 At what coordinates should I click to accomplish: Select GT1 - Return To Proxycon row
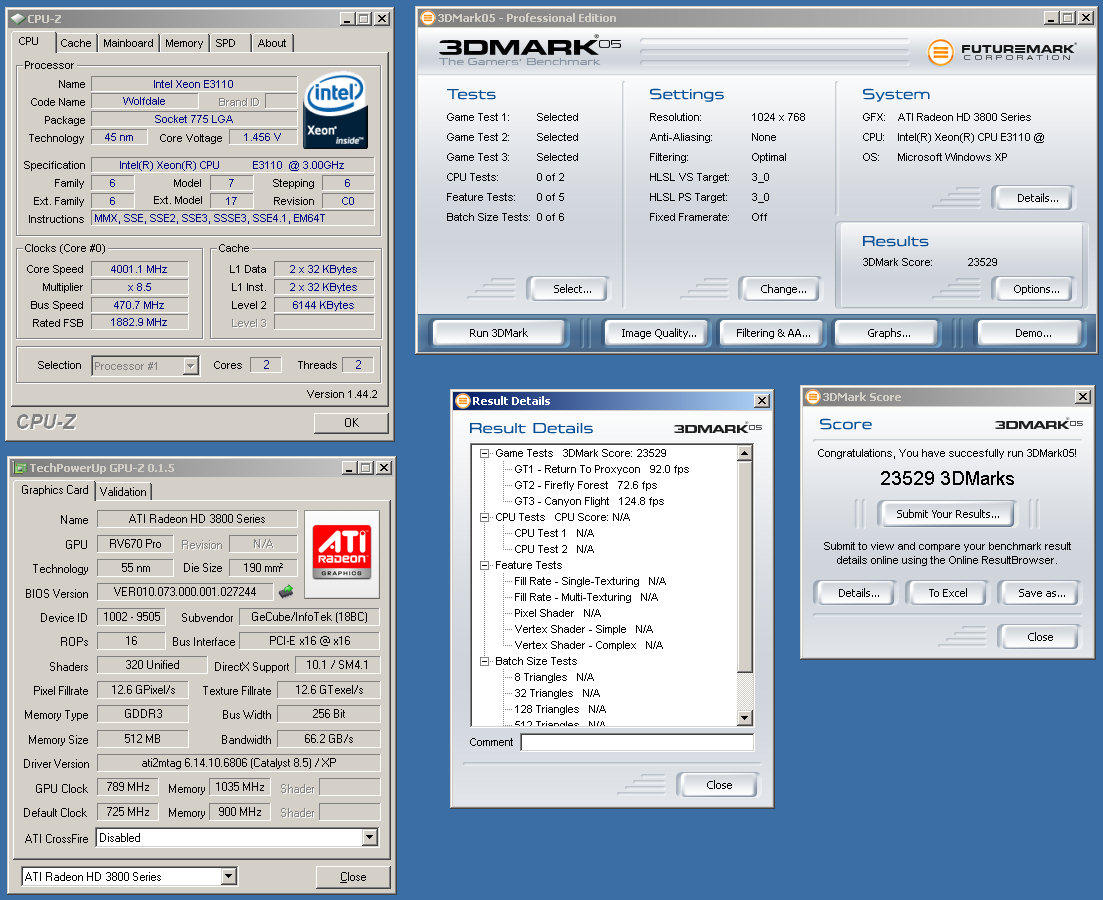(x=601, y=469)
